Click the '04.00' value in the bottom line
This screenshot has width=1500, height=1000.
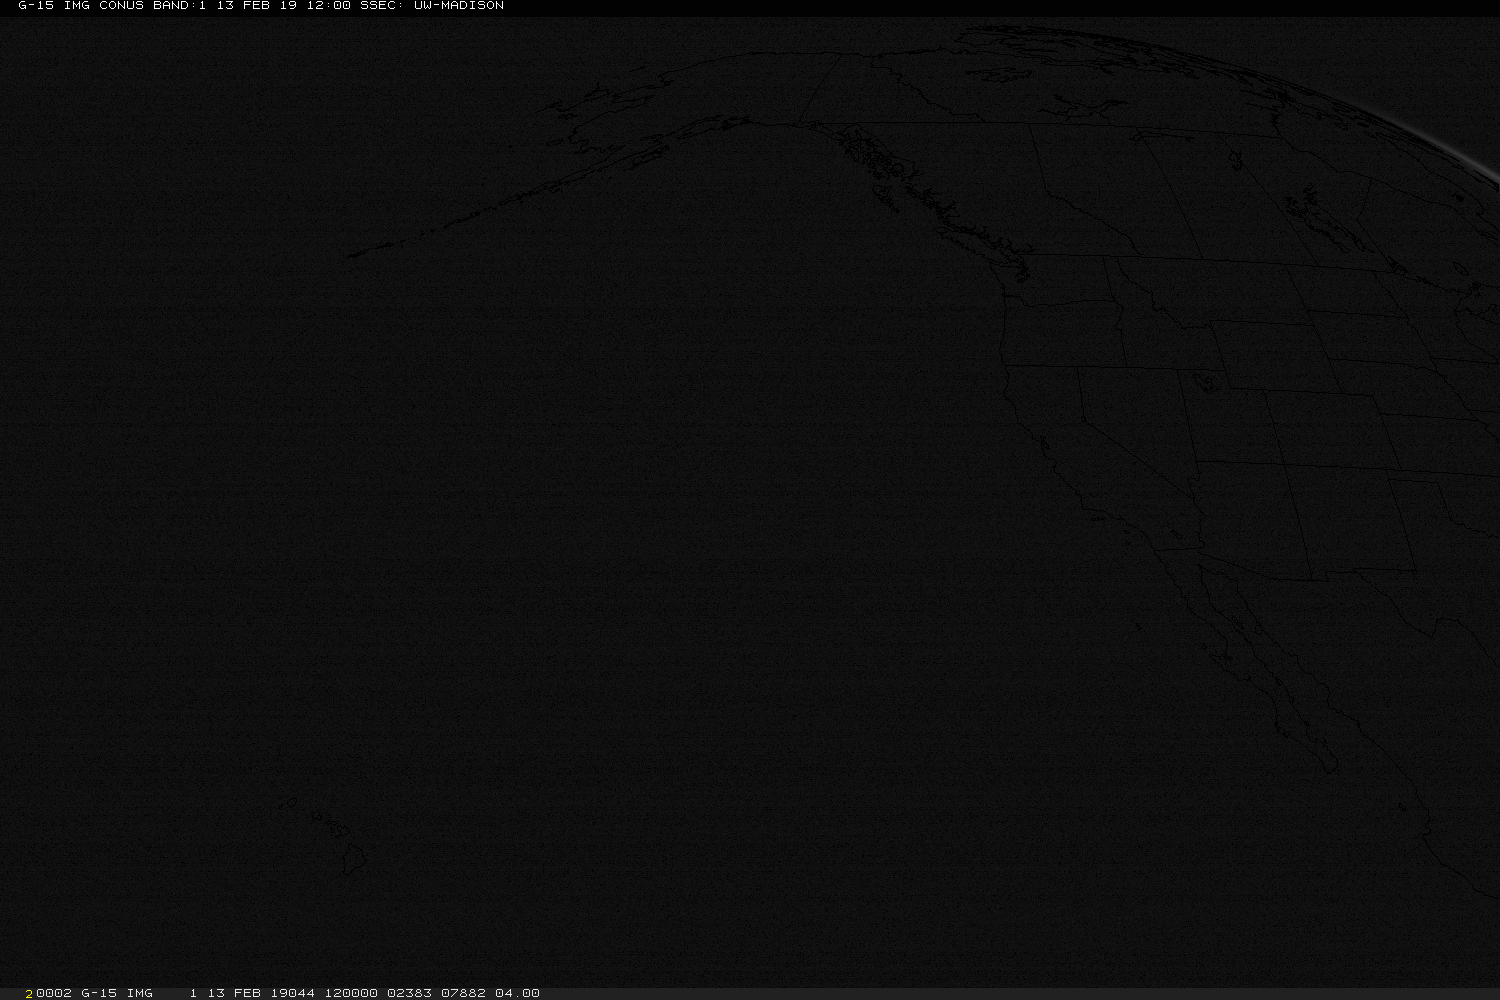517,993
